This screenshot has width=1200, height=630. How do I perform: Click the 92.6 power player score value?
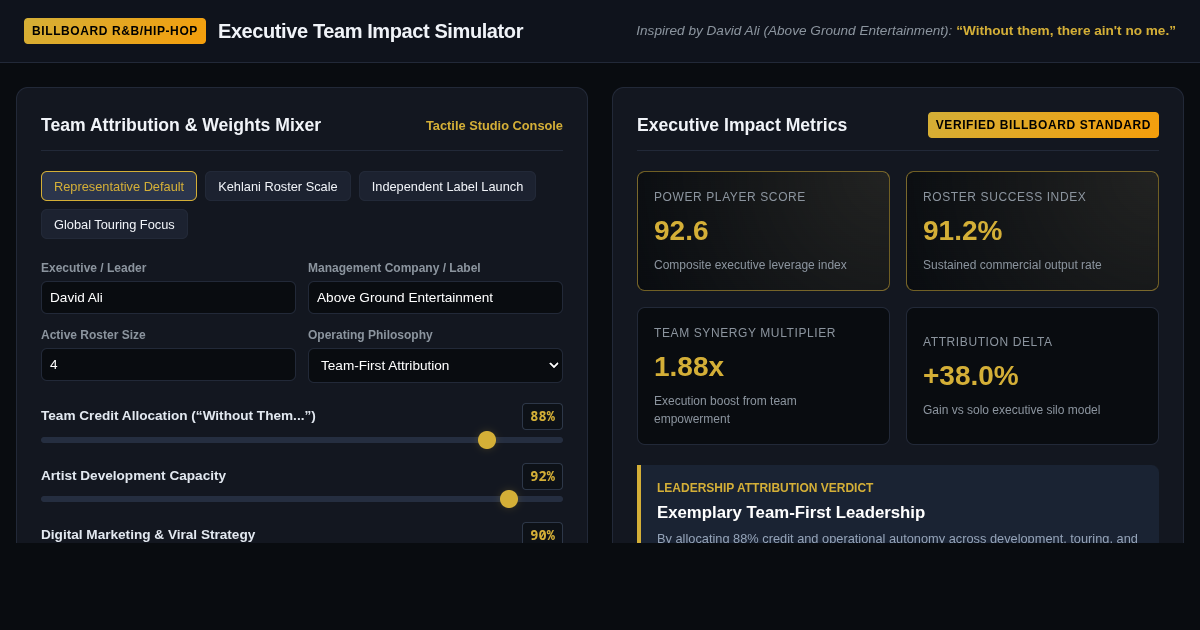coord(681,231)
